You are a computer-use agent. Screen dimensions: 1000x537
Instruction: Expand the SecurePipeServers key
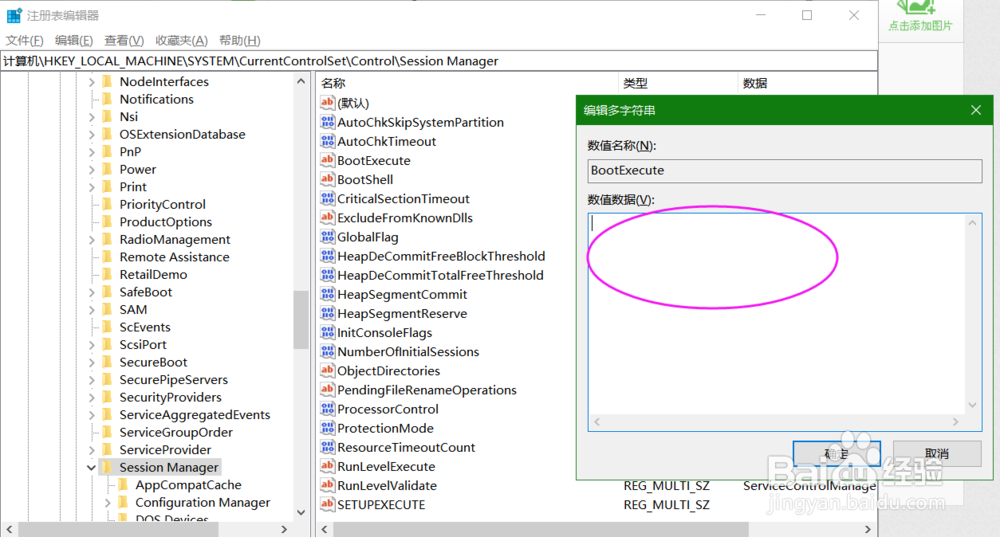91,380
